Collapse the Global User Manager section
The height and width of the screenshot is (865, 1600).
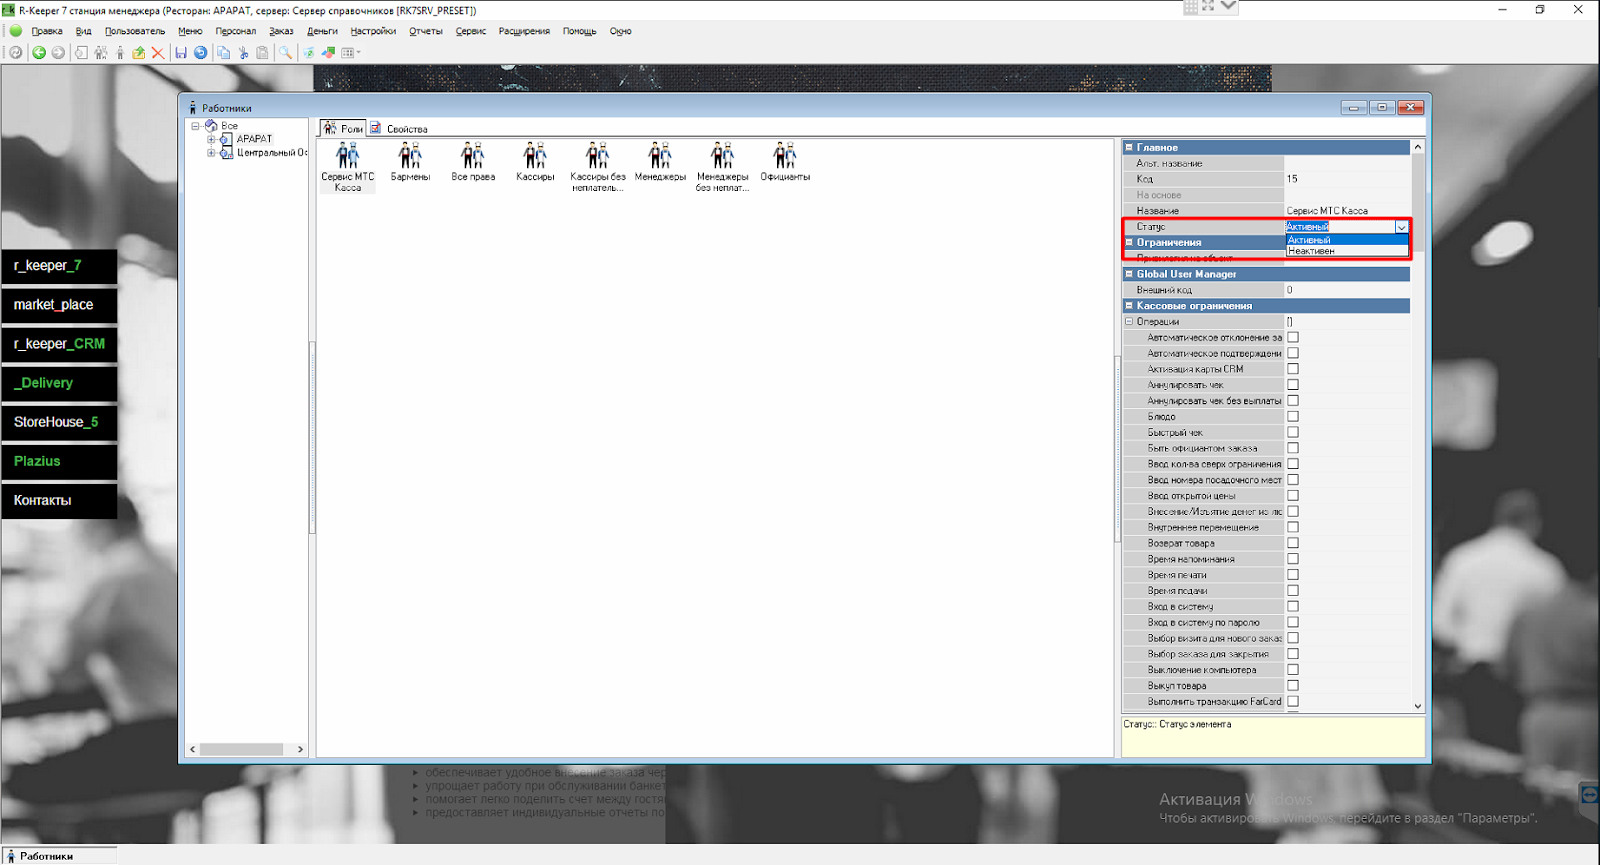tap(1129, 274)
